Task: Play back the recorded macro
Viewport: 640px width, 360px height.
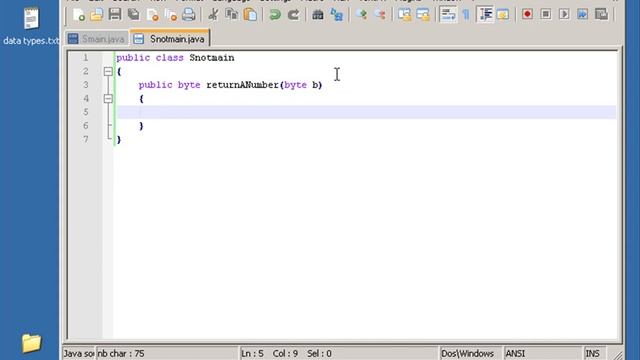Action: (x=564, y=15)
